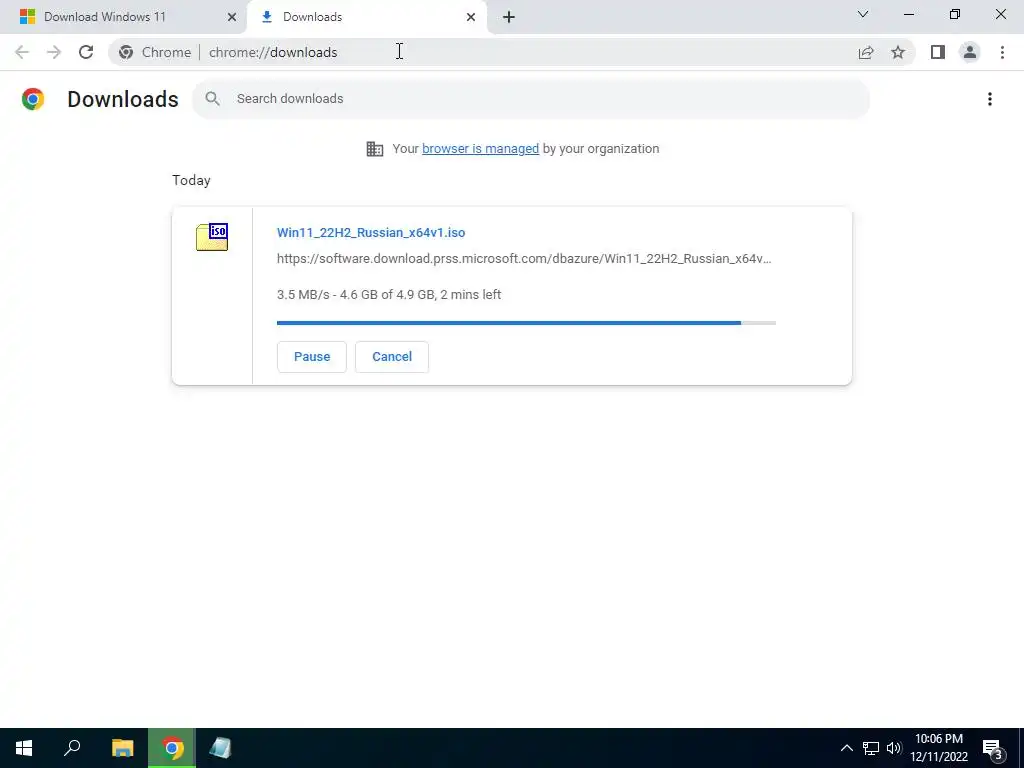Go back to the previous page
The width and height of the screenshot is (1024, 768).
[x=22, y=52]
